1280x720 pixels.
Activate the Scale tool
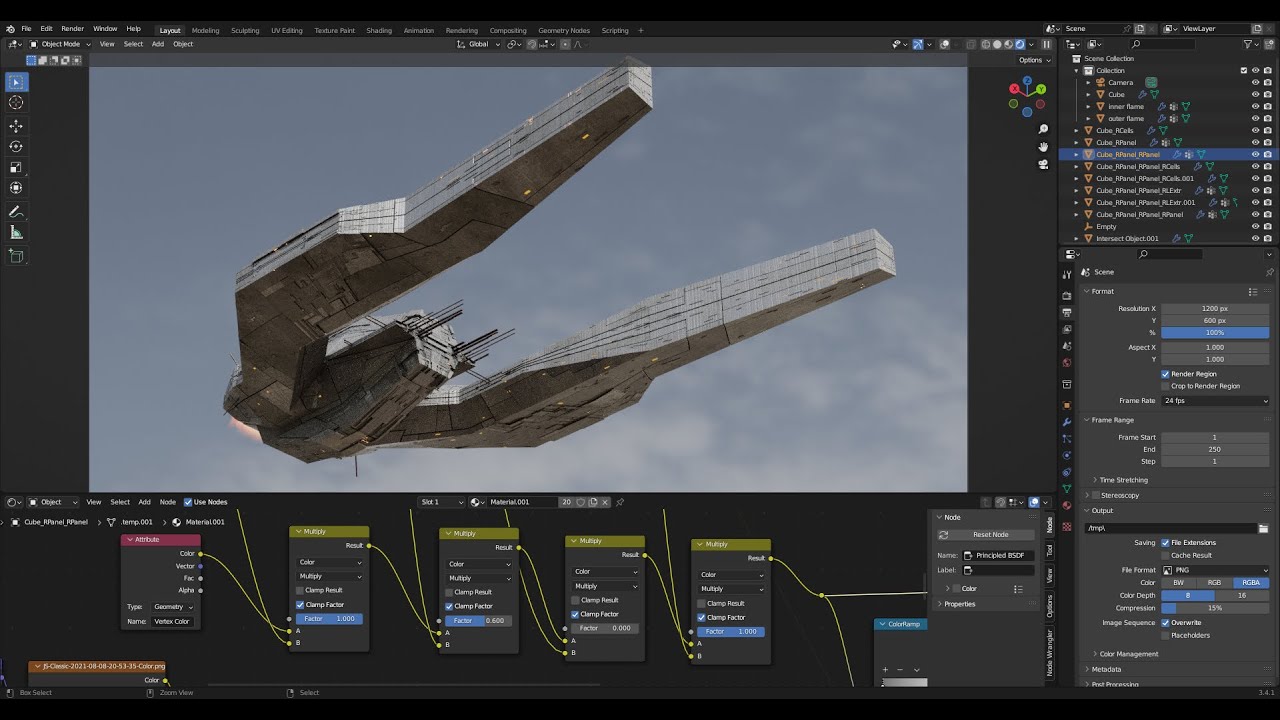16,168
